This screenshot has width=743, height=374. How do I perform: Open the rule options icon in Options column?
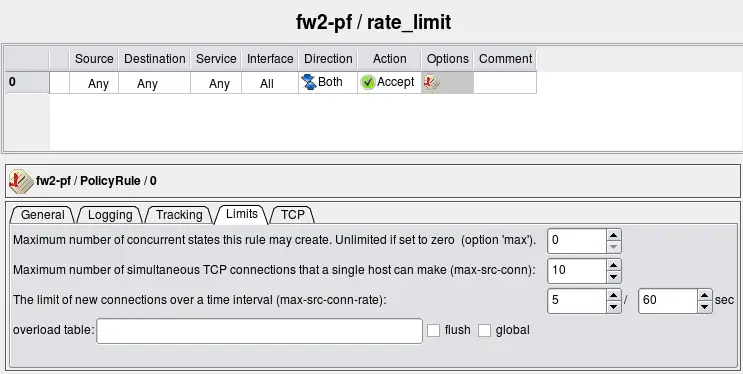pyautogui.click(x=431, y=82)
